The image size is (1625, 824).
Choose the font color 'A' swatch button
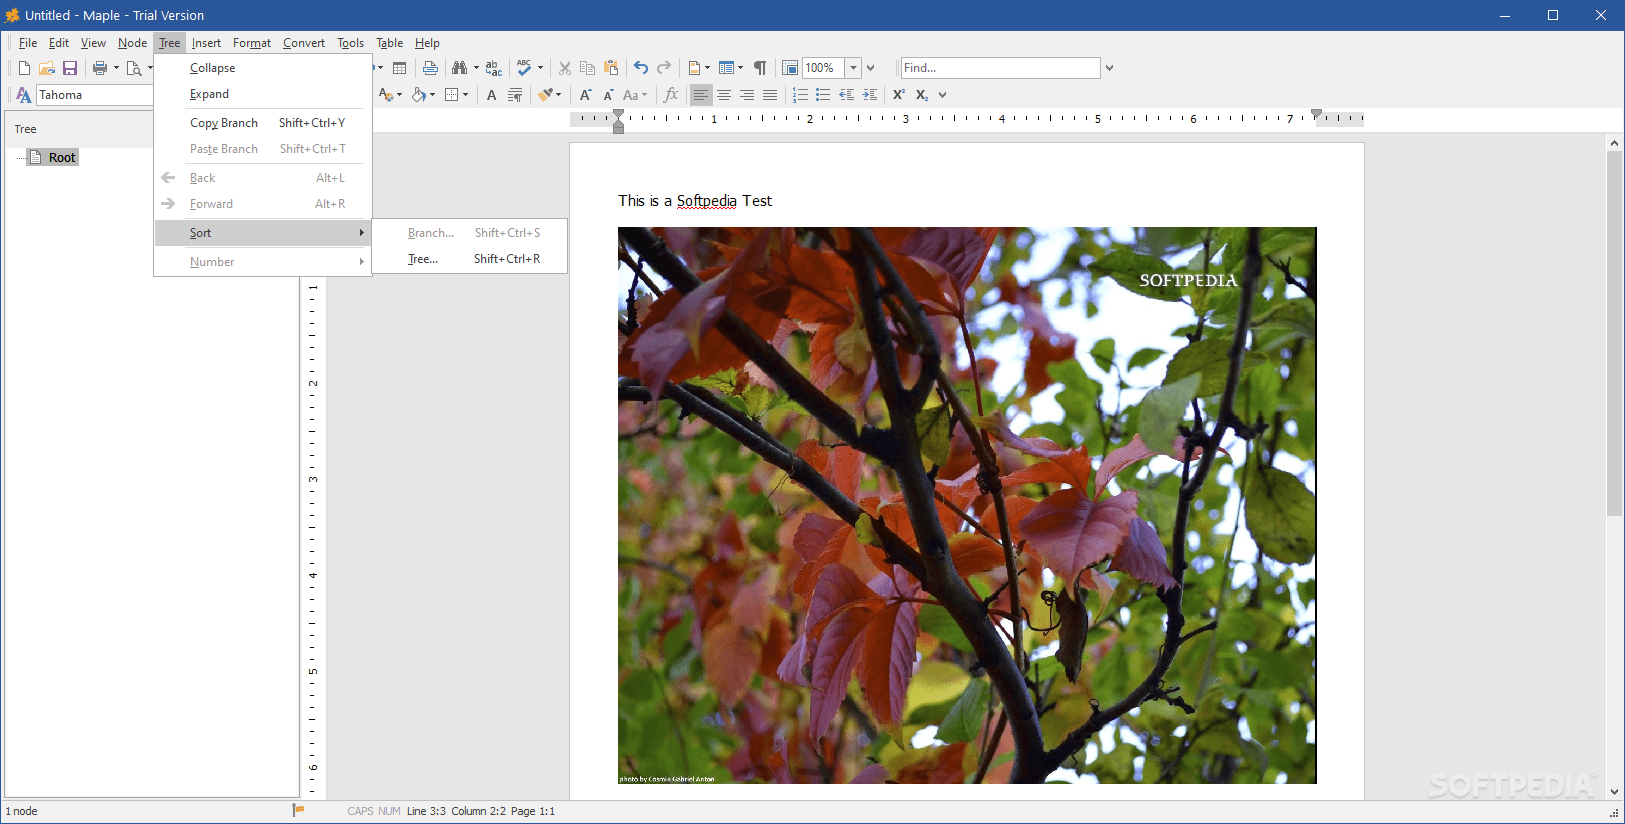pyautogui.click(x=386, y=95)
